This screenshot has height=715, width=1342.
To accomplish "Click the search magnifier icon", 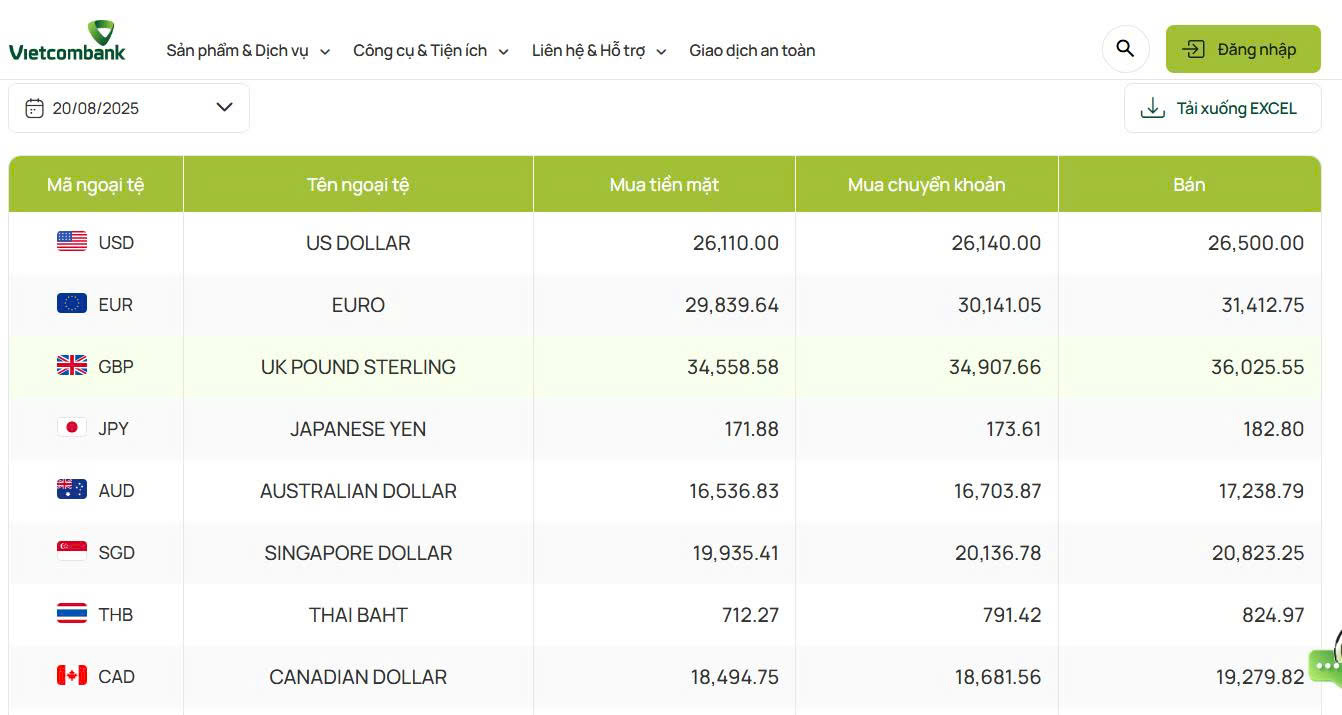I will (1125, 48).
